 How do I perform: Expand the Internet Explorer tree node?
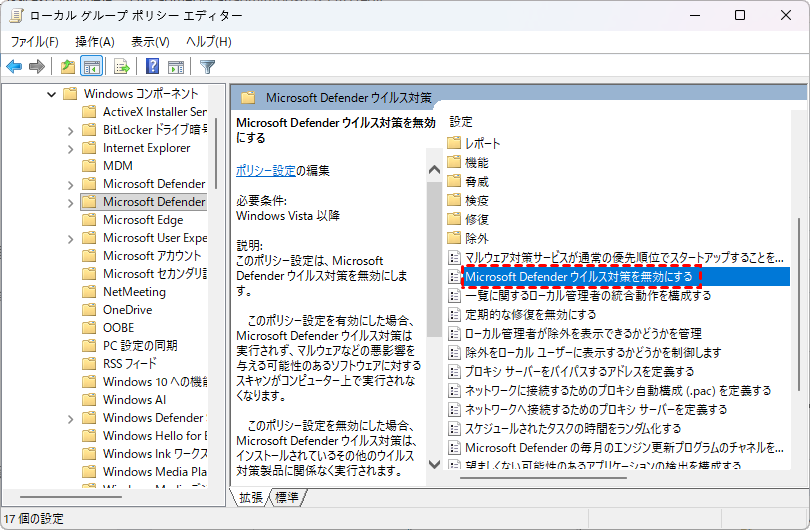(69, 148)
